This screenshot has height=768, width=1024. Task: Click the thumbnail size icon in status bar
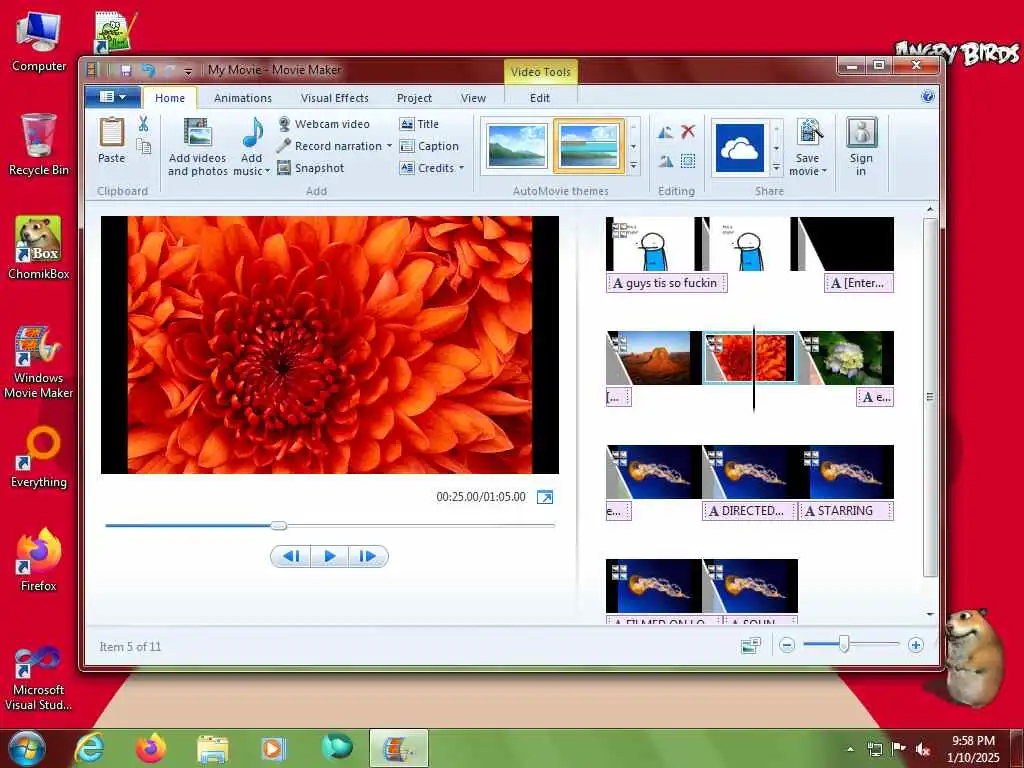751,646
